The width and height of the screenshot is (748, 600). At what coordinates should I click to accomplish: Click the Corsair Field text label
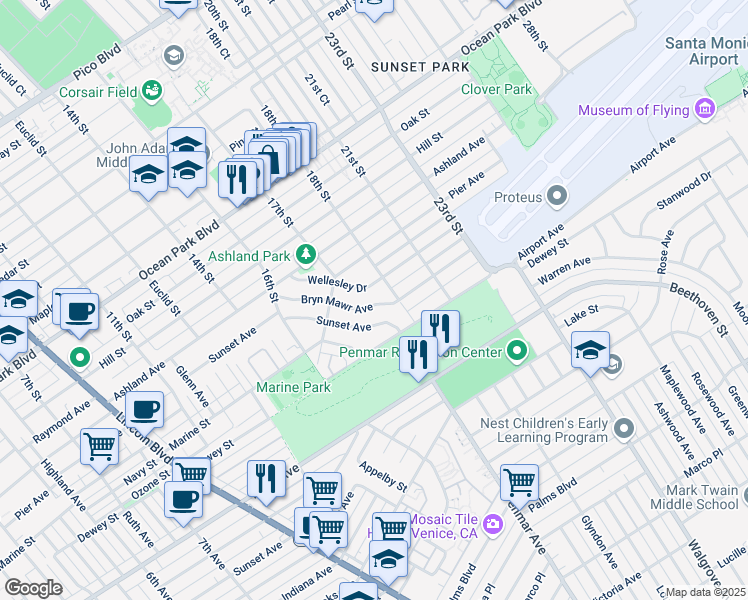(98, 92)
